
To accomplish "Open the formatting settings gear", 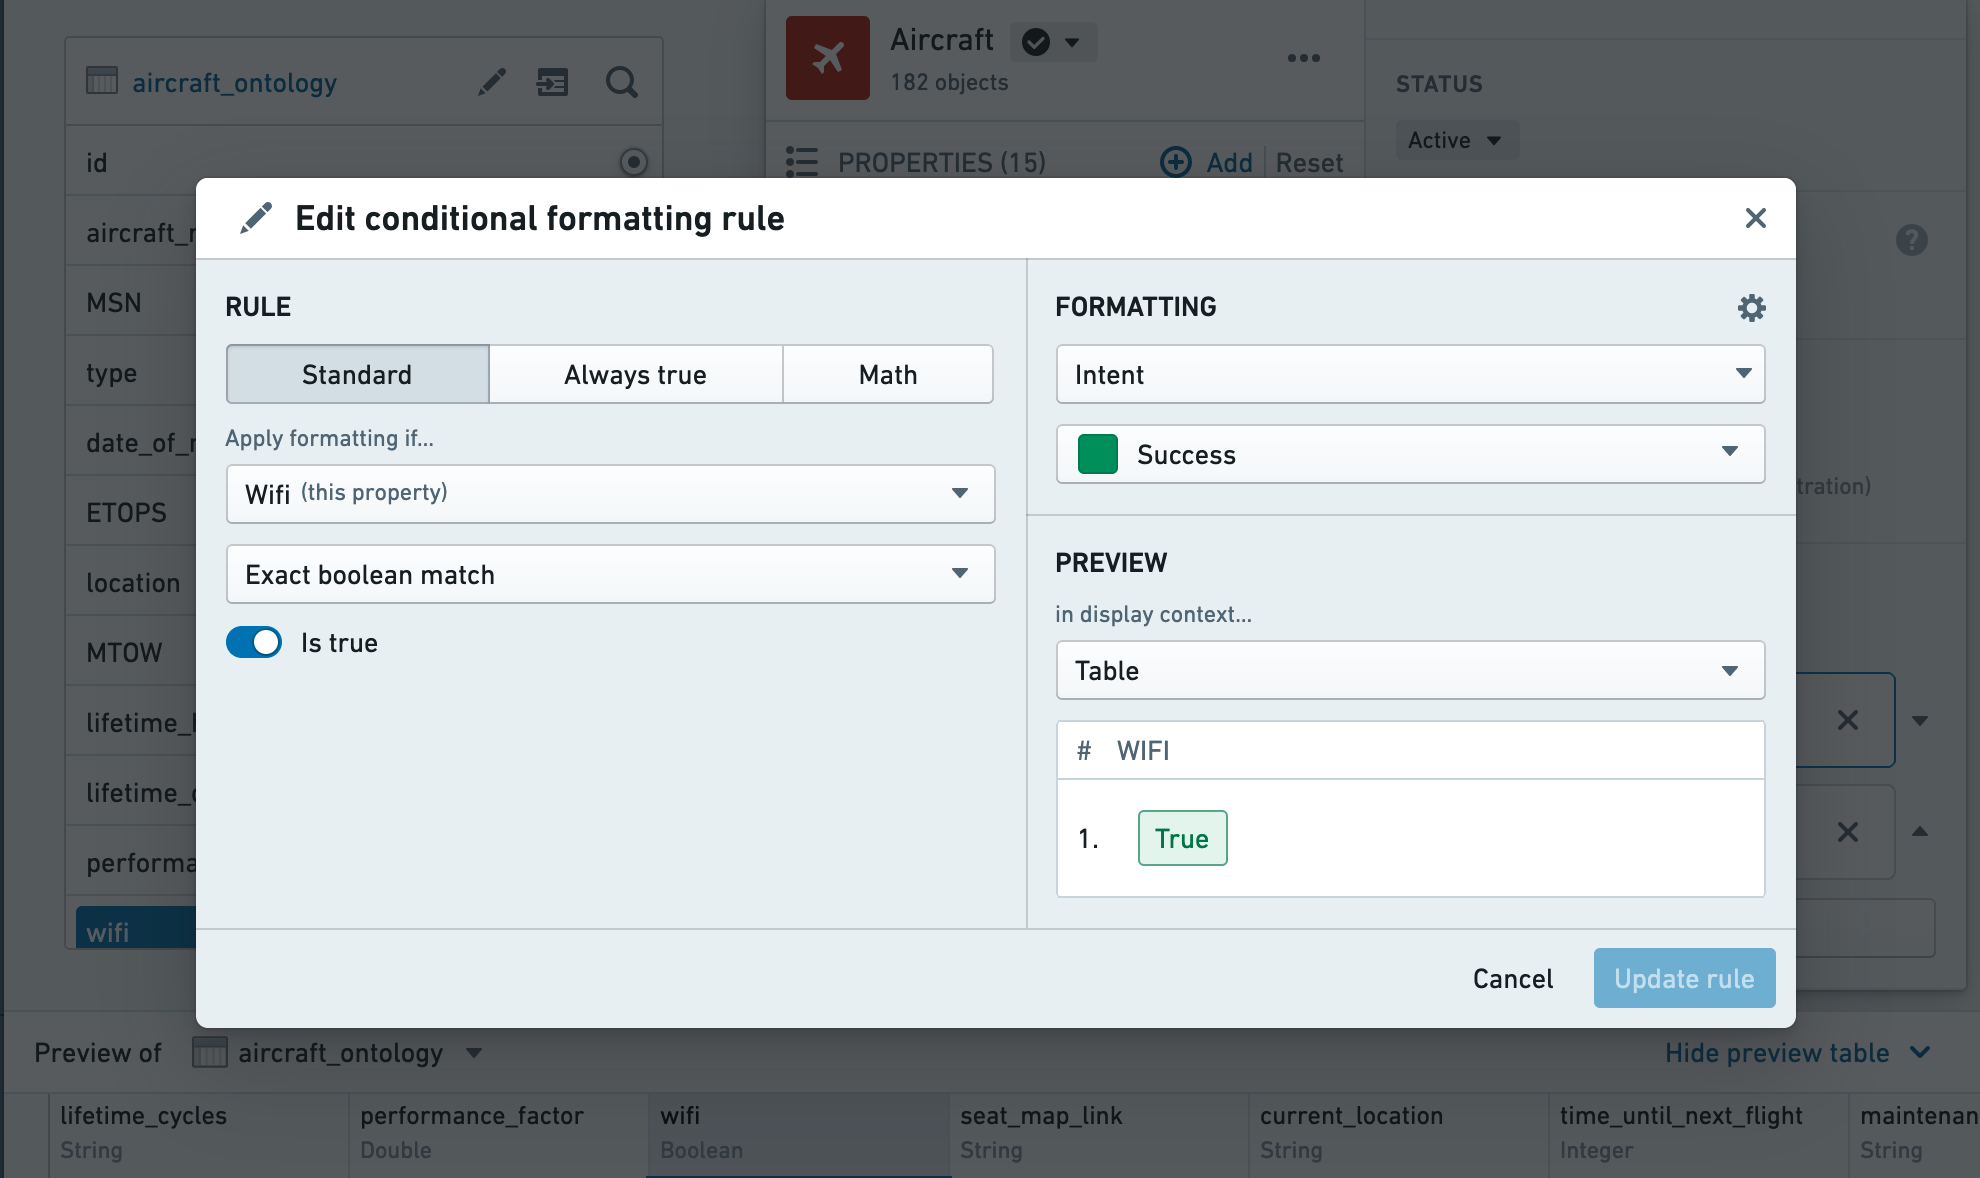I will click(1751, 307).
